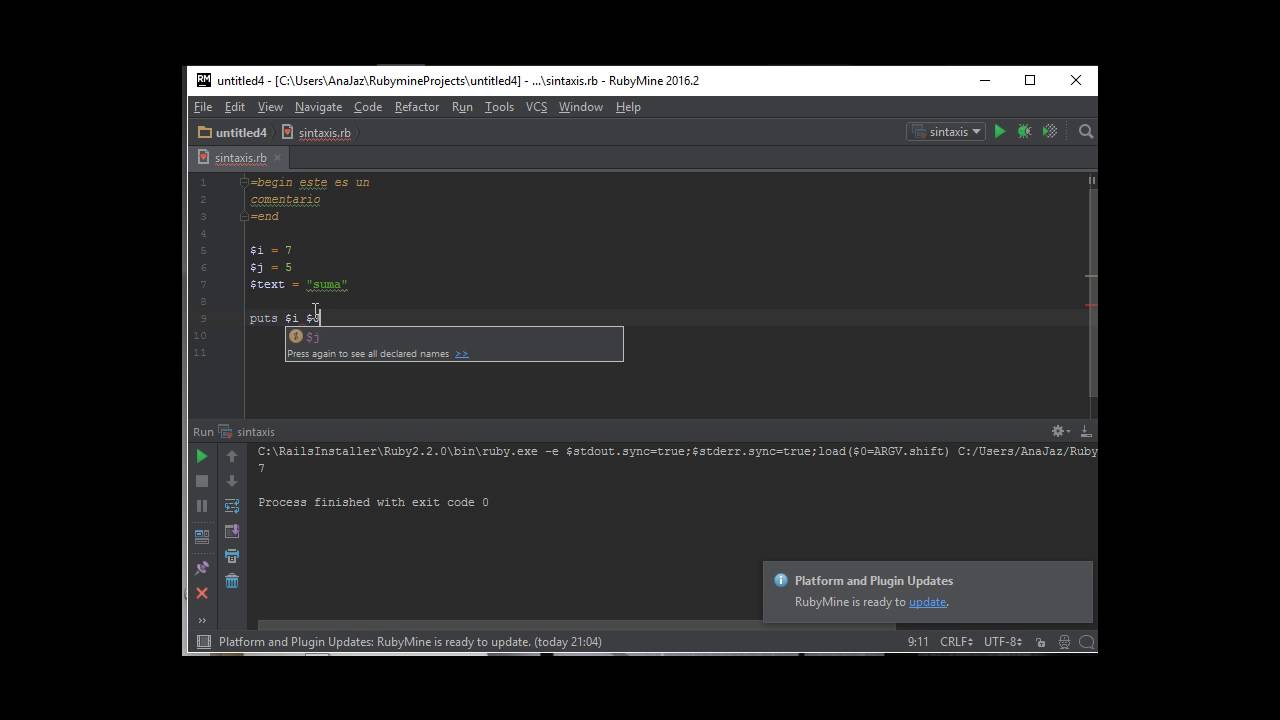Open the Edit menu
The width and height of the screenshot is (1280, 720).
pos(235,107)
